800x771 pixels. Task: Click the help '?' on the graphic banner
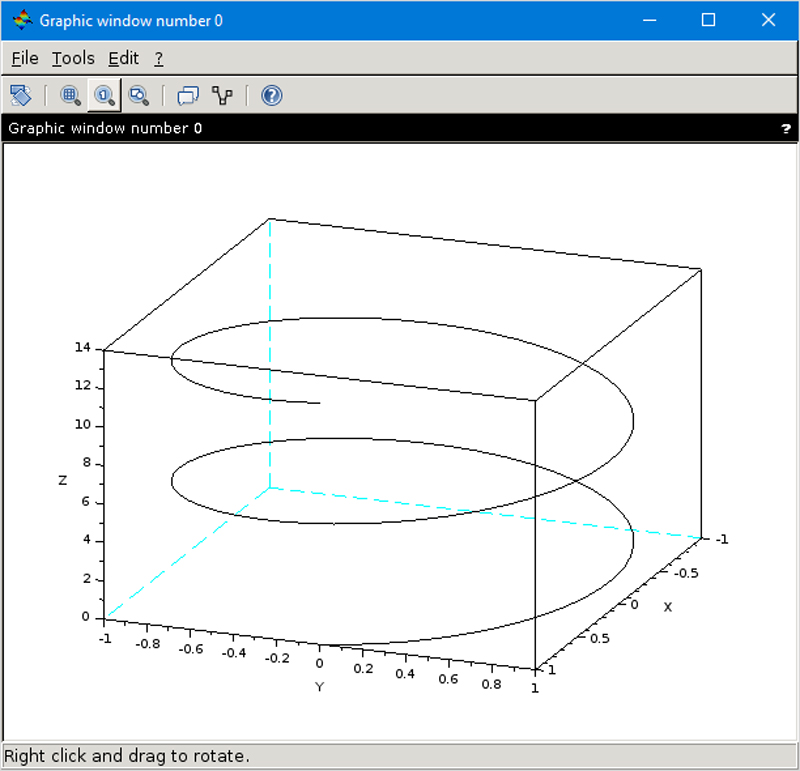pyautogui.click(x=785, y=128)
